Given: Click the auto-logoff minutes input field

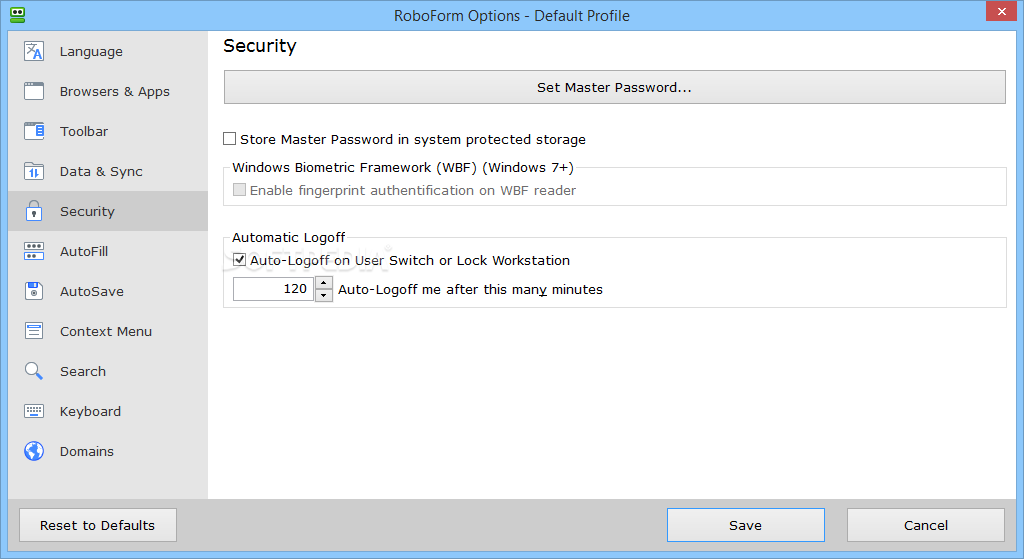Looking at the screenshot, I should [274, 289].
